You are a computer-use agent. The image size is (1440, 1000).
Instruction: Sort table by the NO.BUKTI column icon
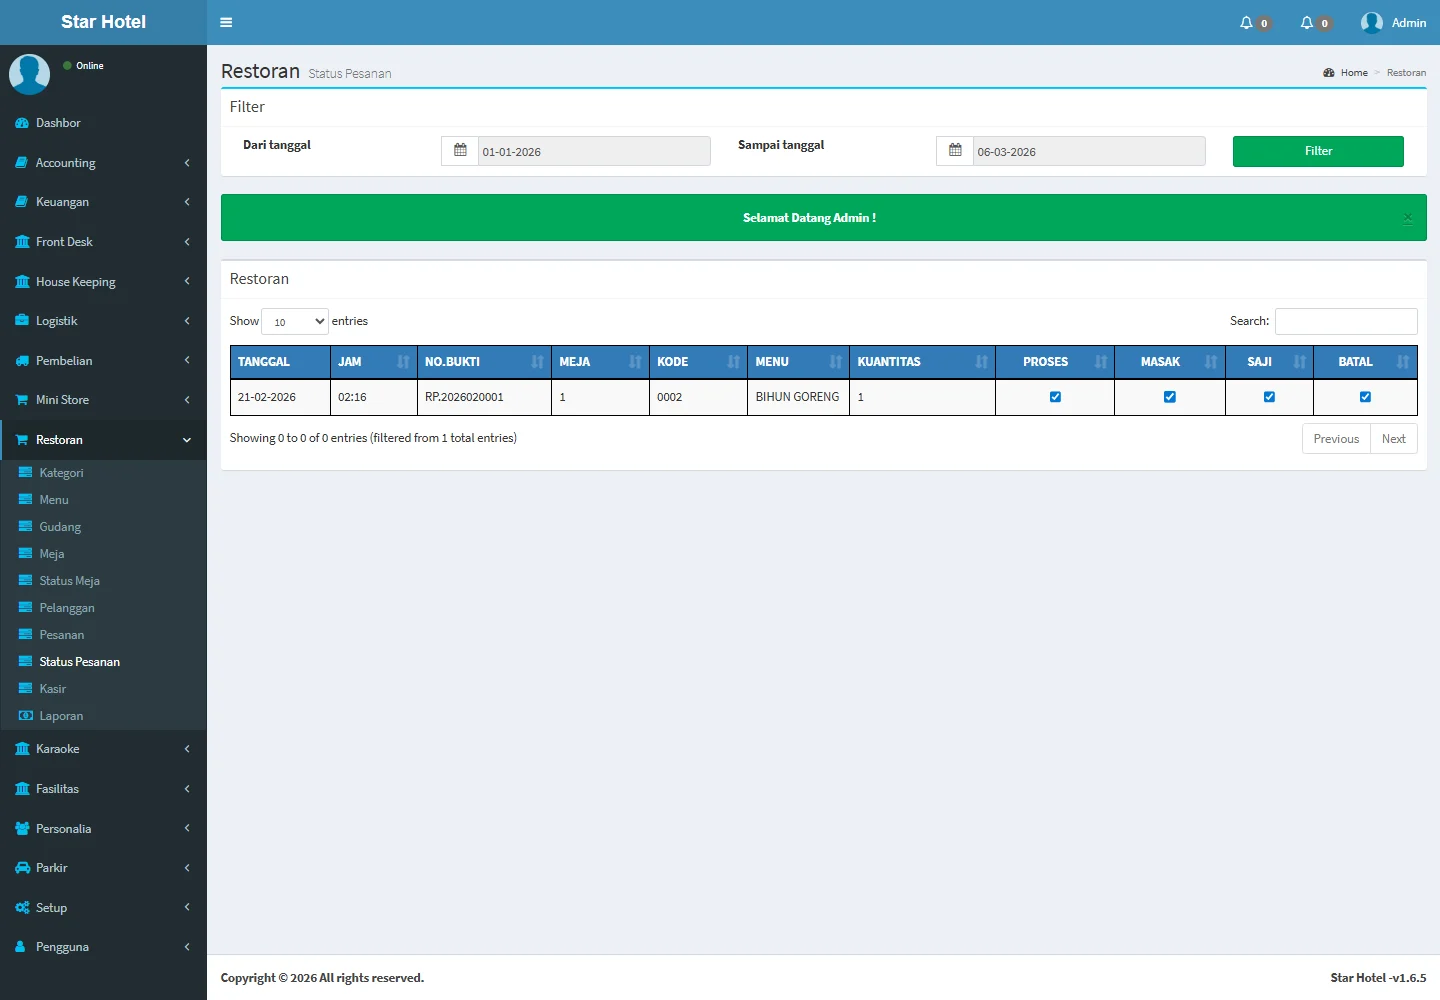(537, 362)
